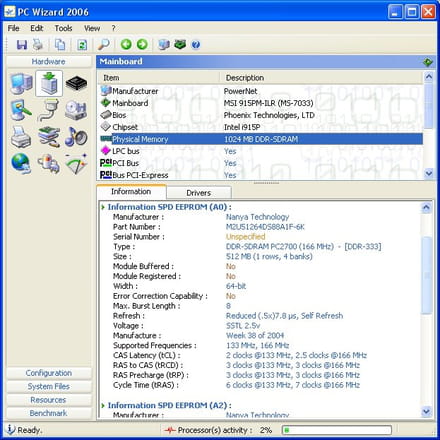Click green diamond icon in Mainboard header
Screen dimensions: 440x440
[x=428, y=62]
